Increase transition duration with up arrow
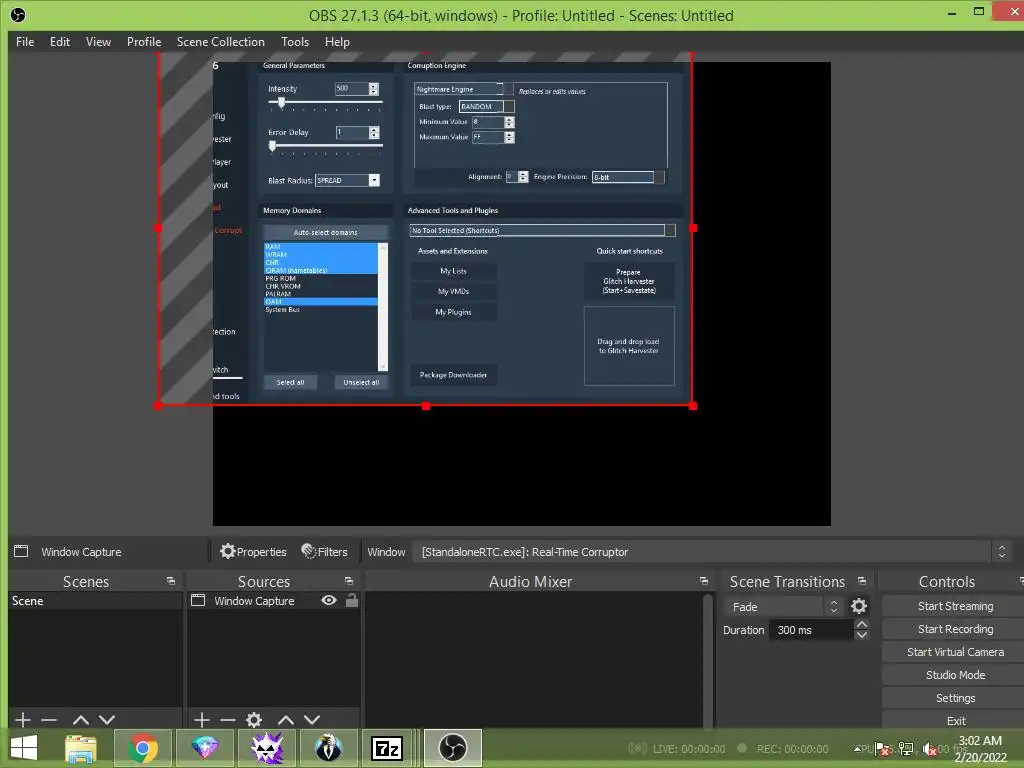This screenshot has width=1024, height=768. pos(862,624)
